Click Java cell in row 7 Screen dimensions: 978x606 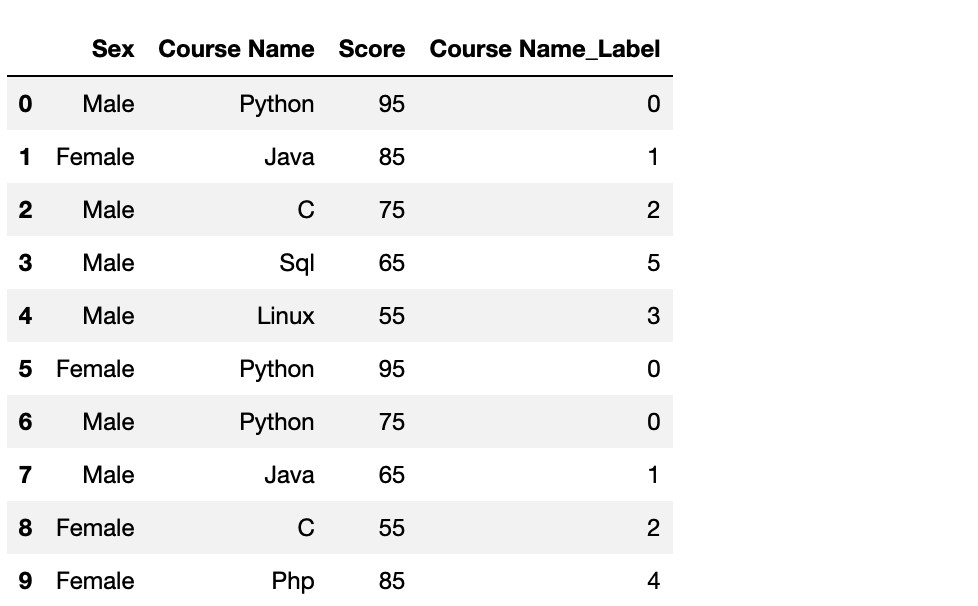289,475
